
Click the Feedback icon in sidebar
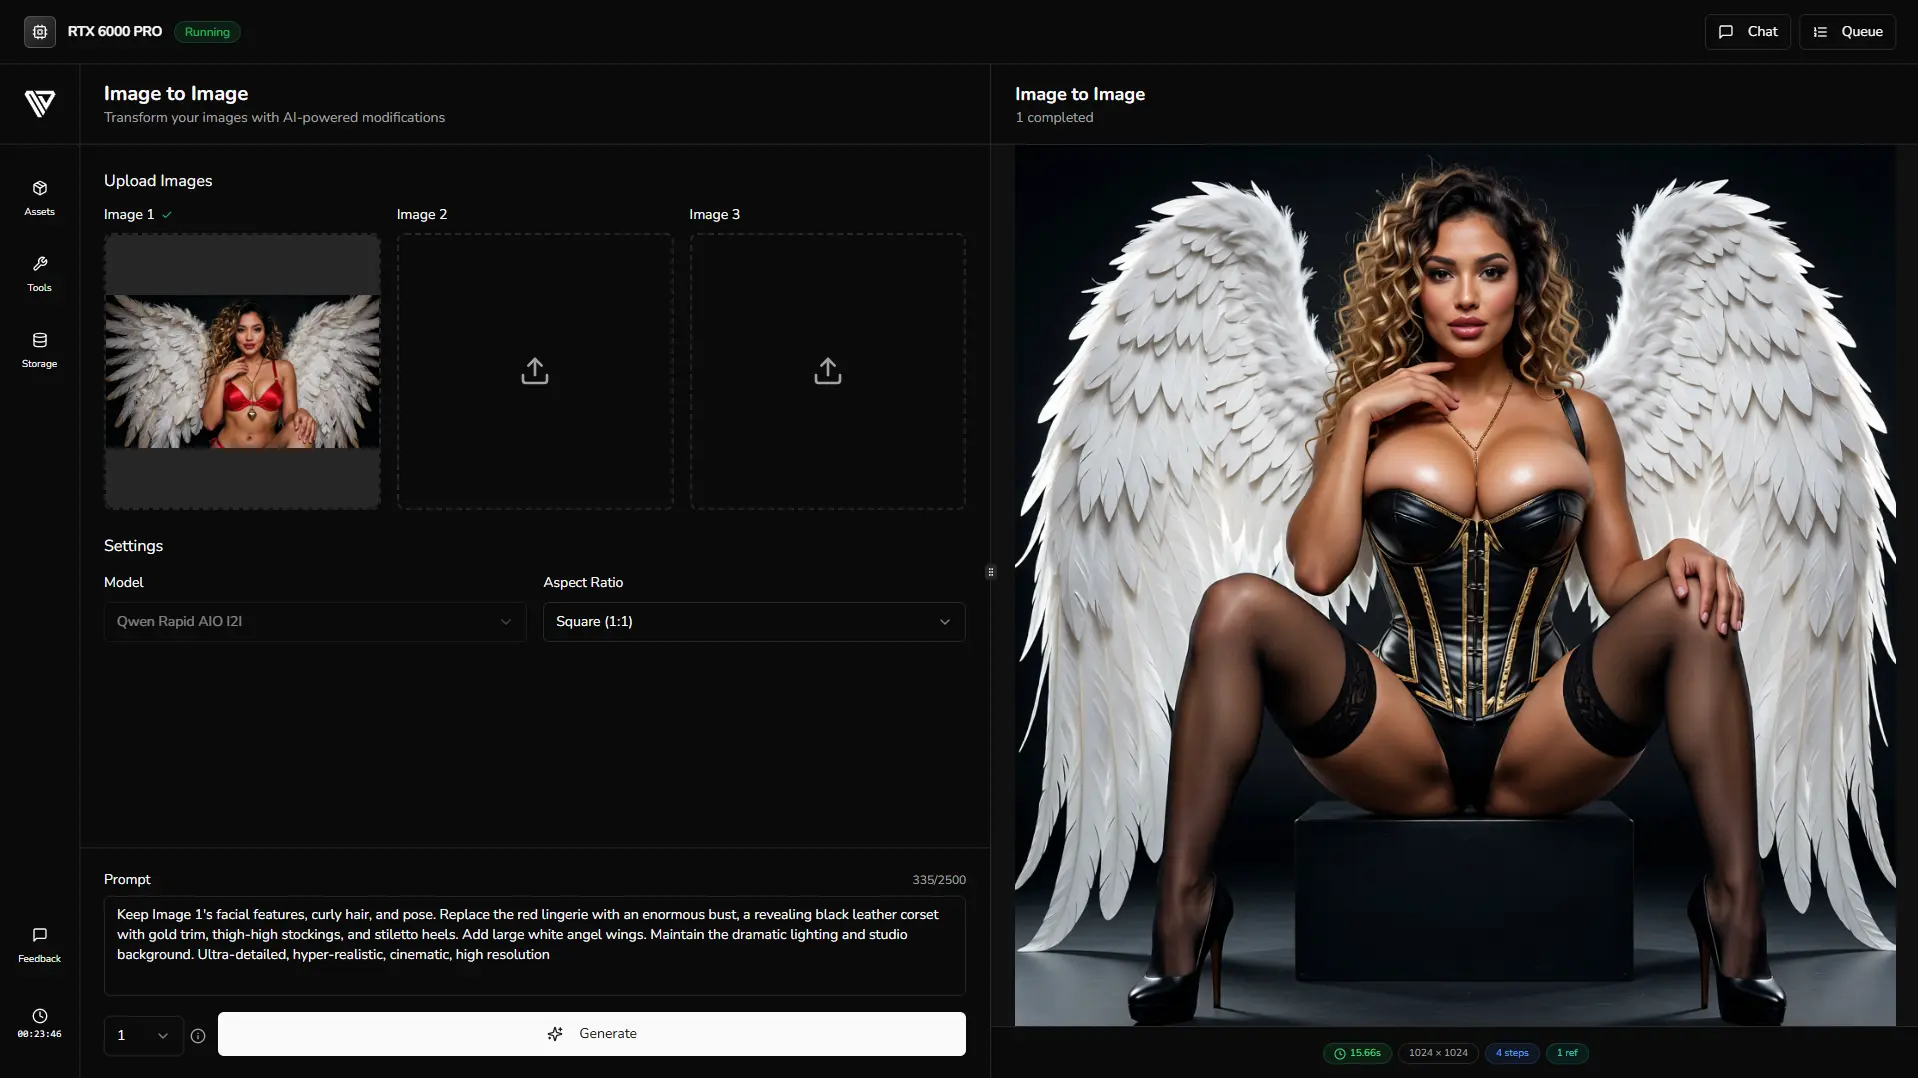(x=40, y=936)
